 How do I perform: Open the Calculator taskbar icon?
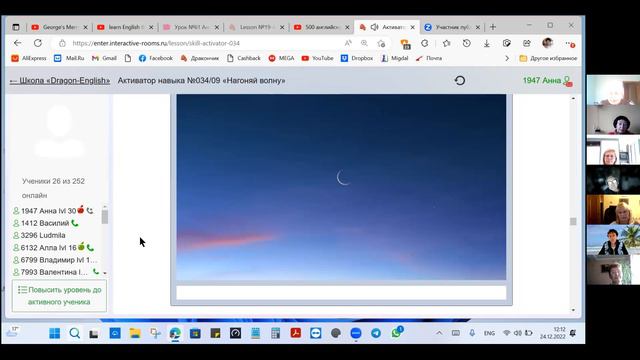click(x=276, y=333)
